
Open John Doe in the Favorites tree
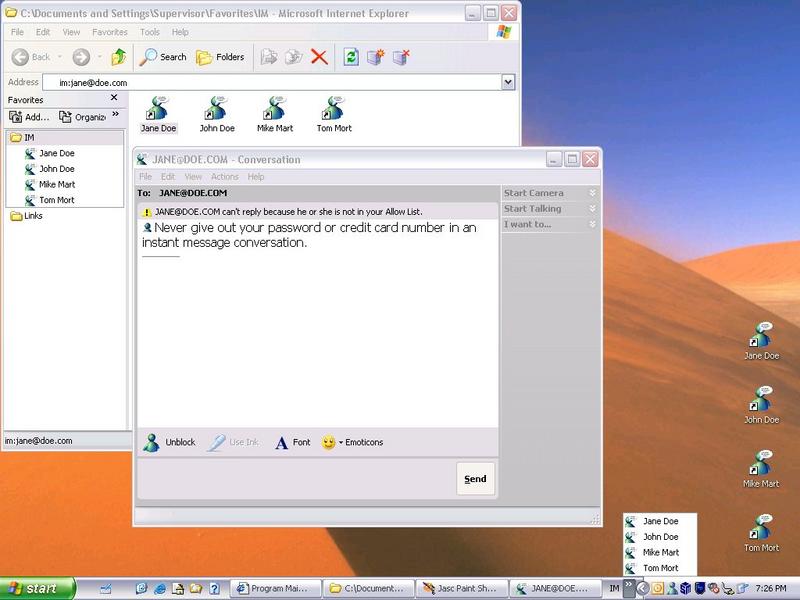(x=50, y=169)
